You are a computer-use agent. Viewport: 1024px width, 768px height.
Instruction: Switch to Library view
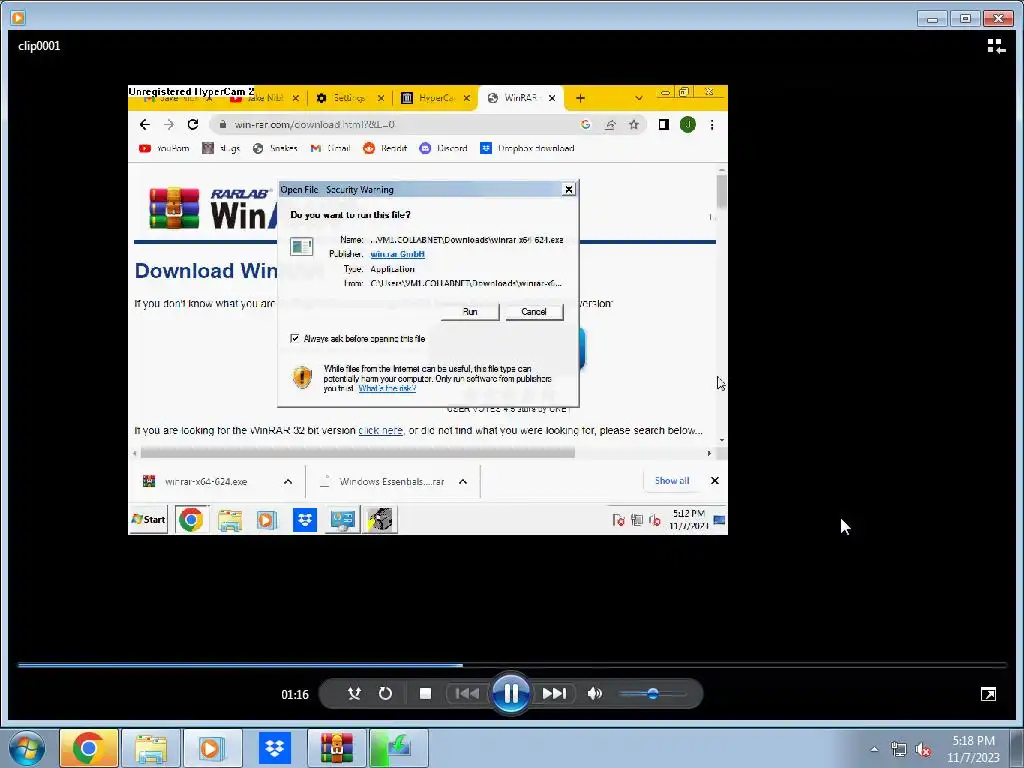coord(996,46)
